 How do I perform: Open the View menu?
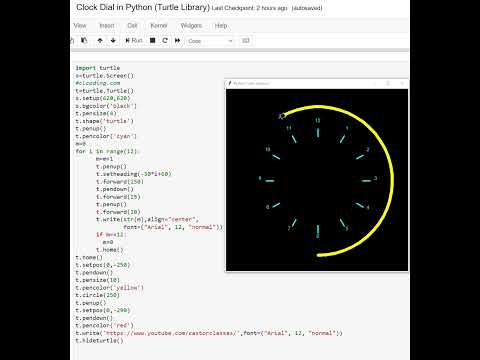(80, 26)
